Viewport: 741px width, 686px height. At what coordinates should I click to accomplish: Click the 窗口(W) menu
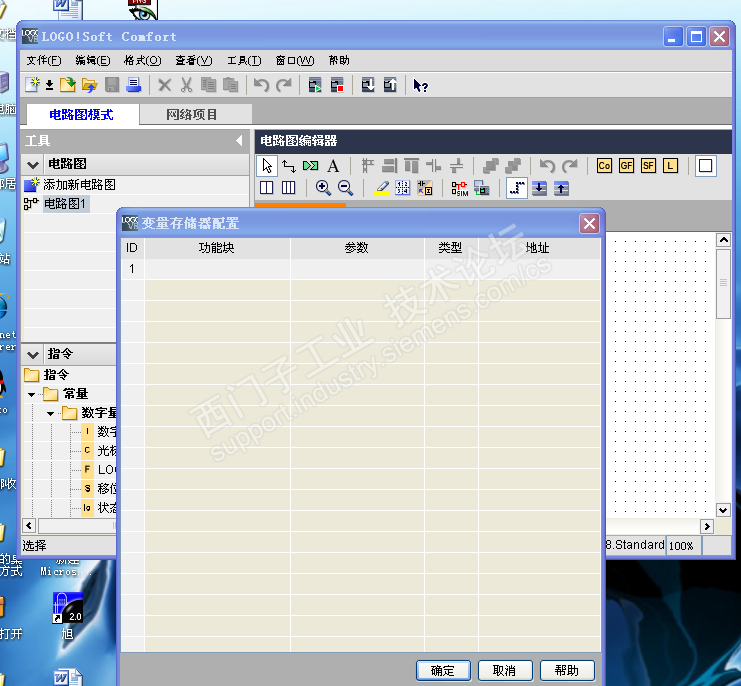pyautogui.click(x=295, y=60)
